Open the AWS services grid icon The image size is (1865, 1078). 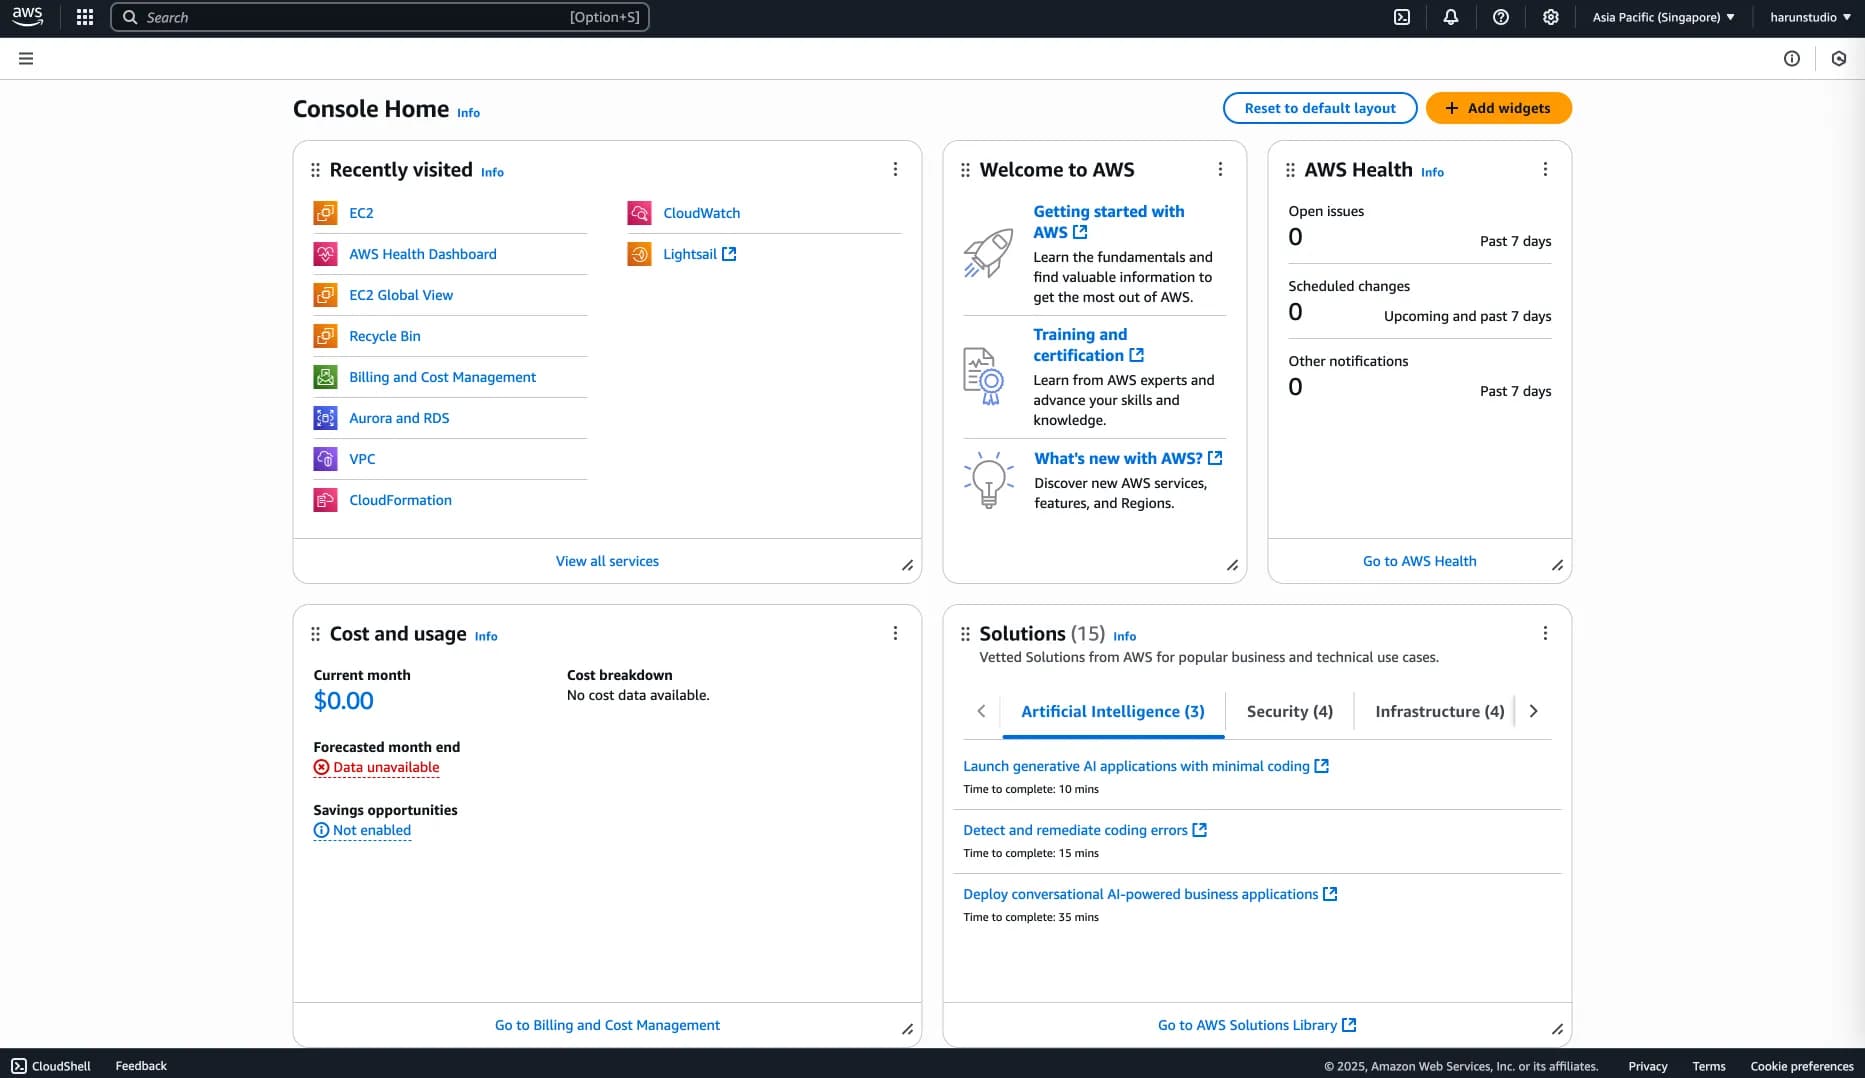[x=84, y=16]
